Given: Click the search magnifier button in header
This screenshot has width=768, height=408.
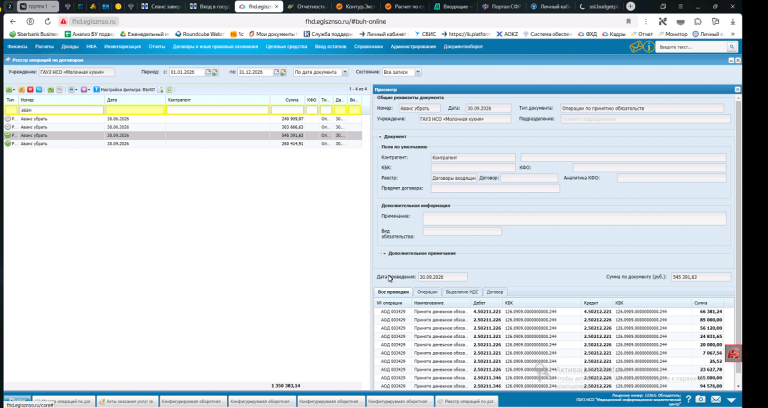Looking at the screenshot, I should coord(732,47).
